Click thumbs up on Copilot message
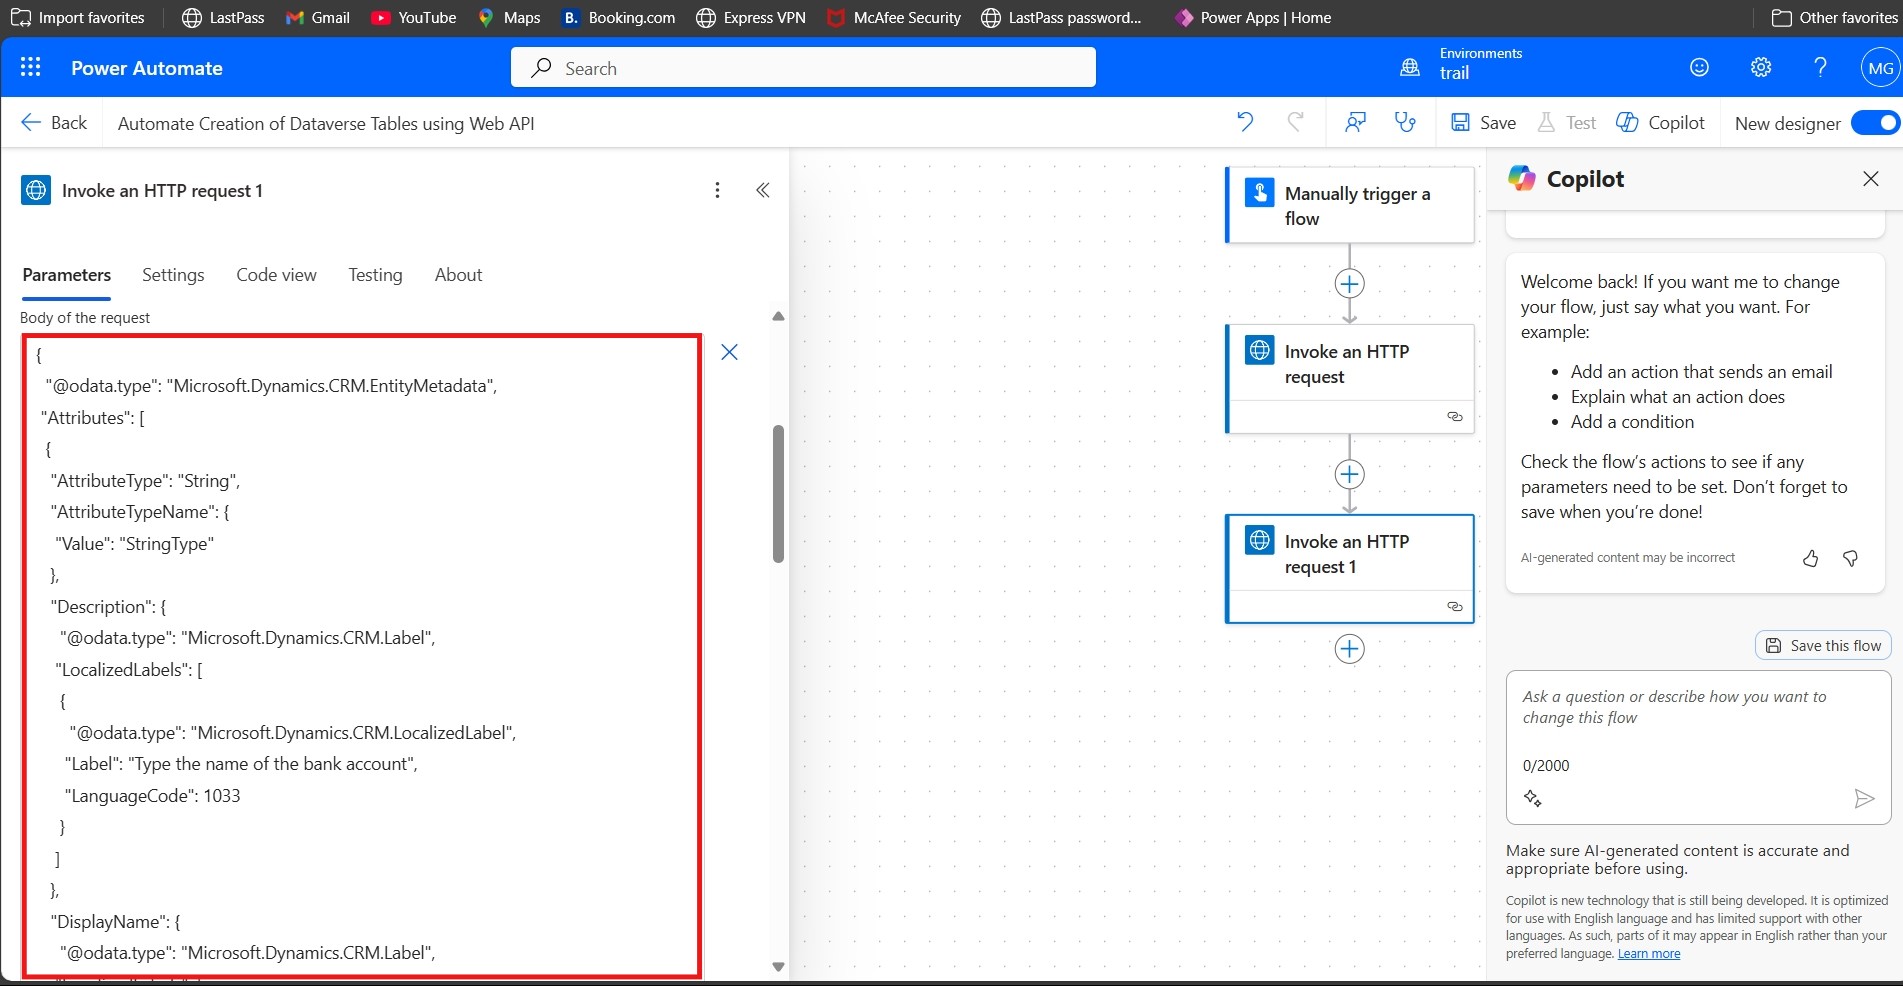This screenshot has width=1903, height=986. (x=1810, y=558)
